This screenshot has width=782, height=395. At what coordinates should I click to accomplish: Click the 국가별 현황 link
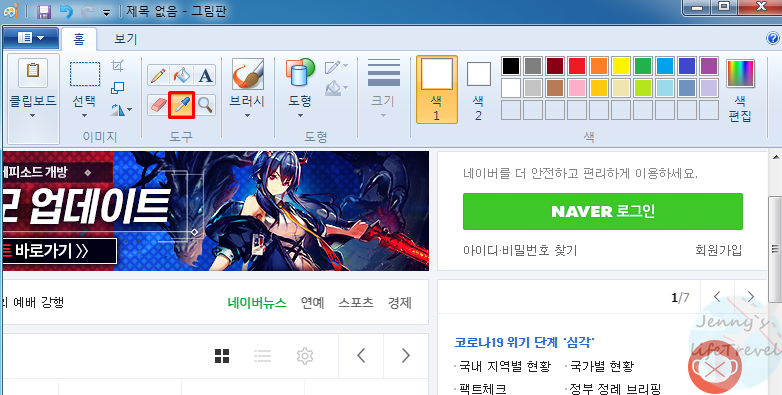pyautogui.click(x=602, y=366)
